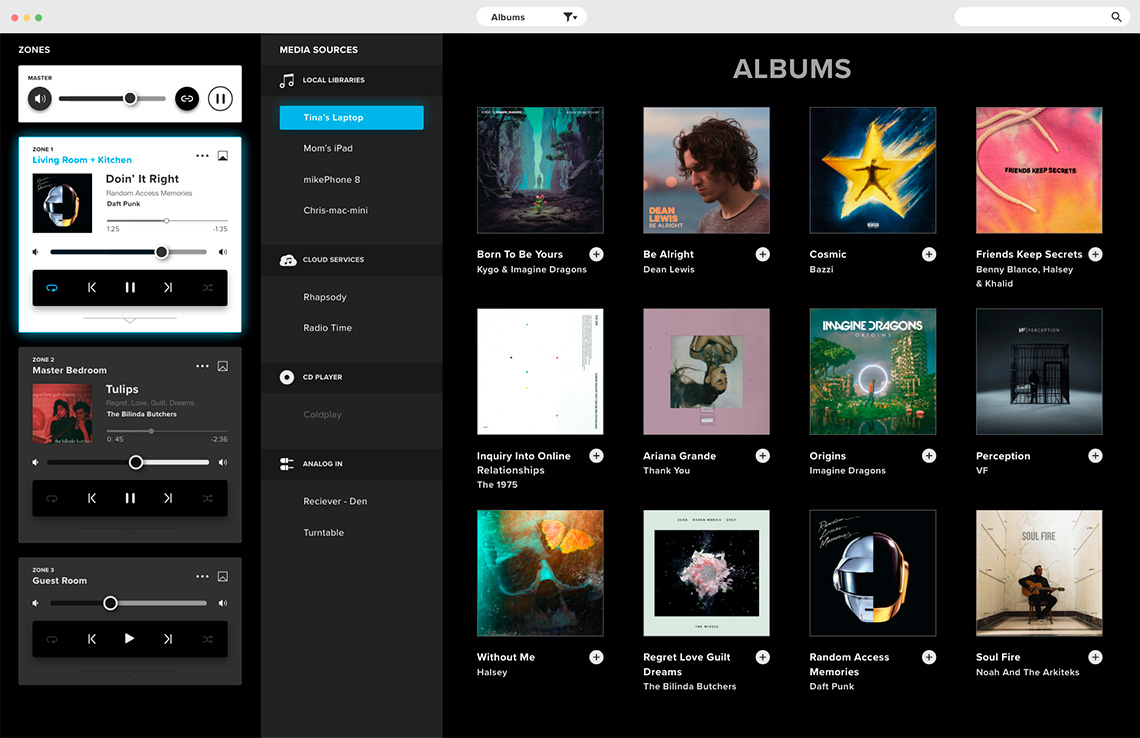Toggle shuffle in Master Bedroom

pos(208,499)
